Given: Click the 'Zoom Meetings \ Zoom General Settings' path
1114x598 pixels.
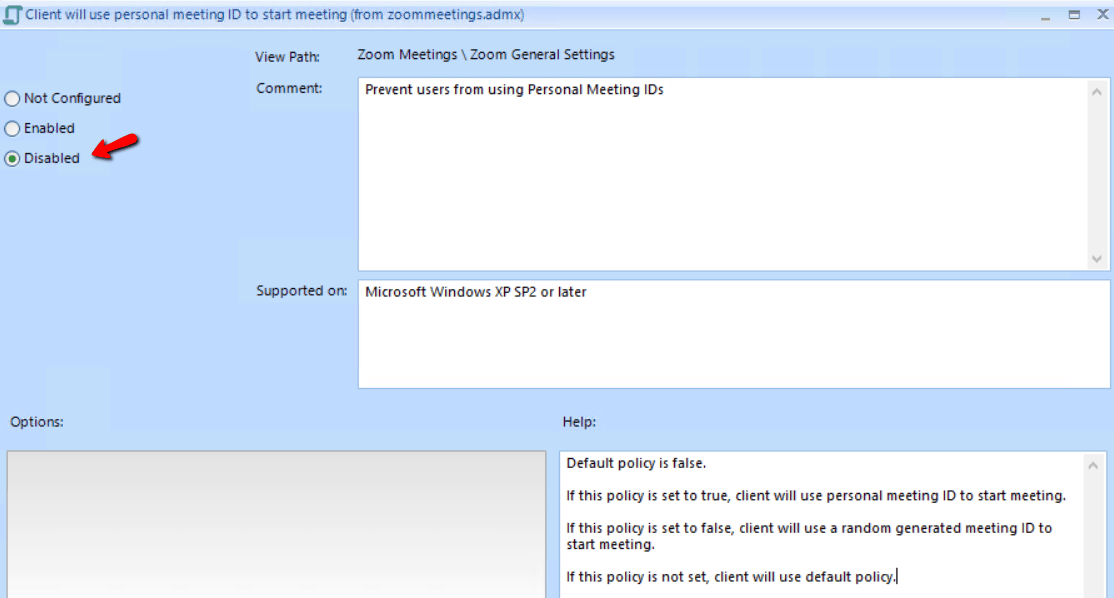Looking at the screenshot, I should point(486,55).
